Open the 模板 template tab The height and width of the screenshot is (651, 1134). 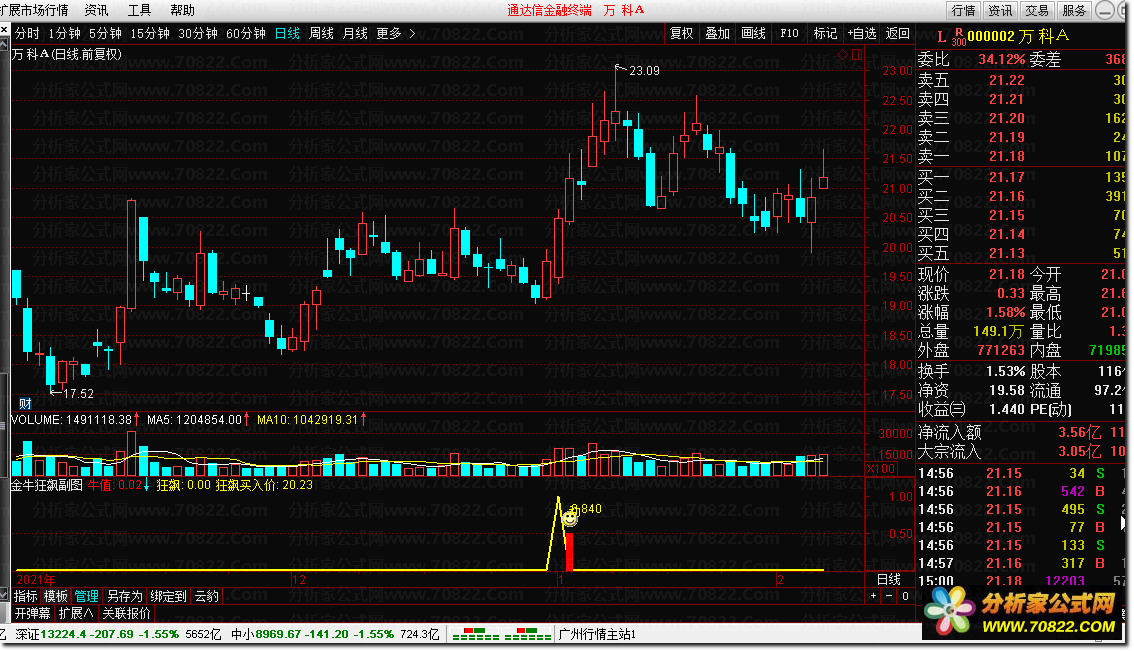tap(56, 596)
